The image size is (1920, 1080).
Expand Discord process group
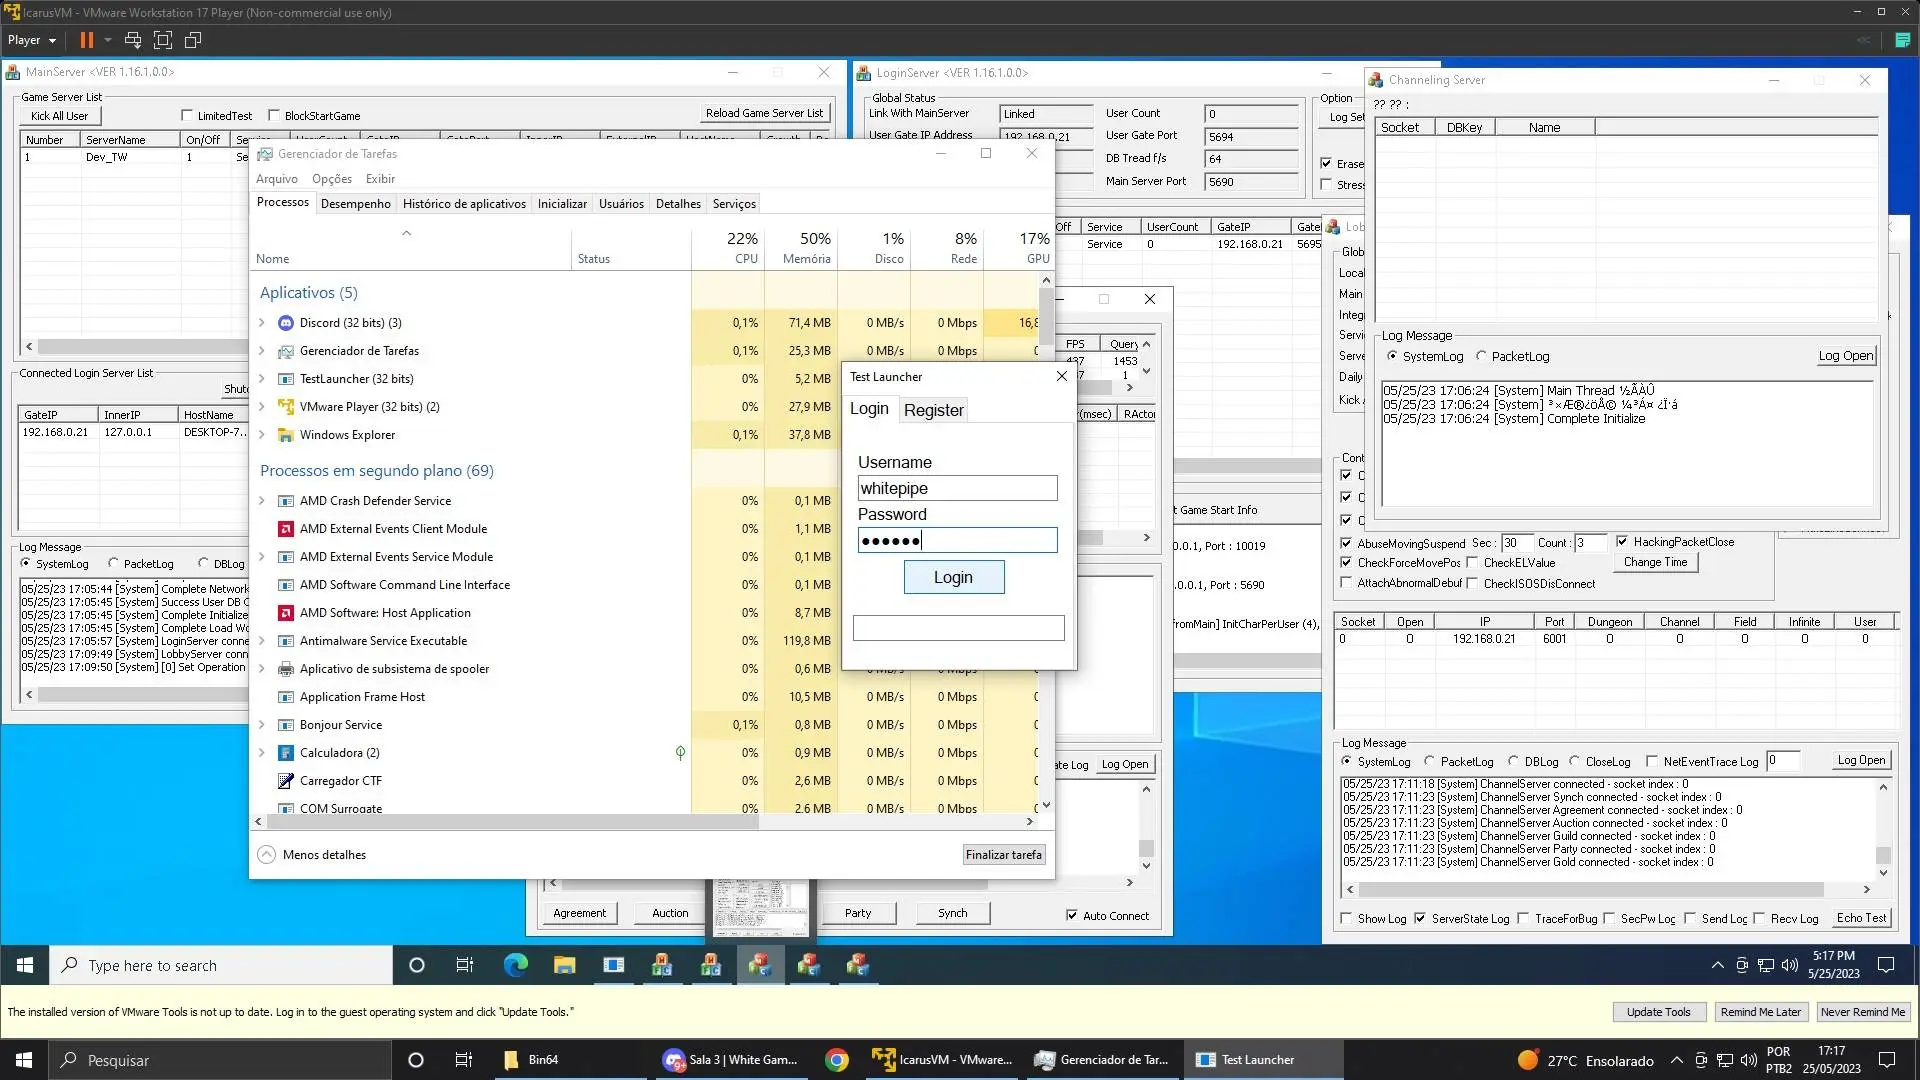[262, 323]
